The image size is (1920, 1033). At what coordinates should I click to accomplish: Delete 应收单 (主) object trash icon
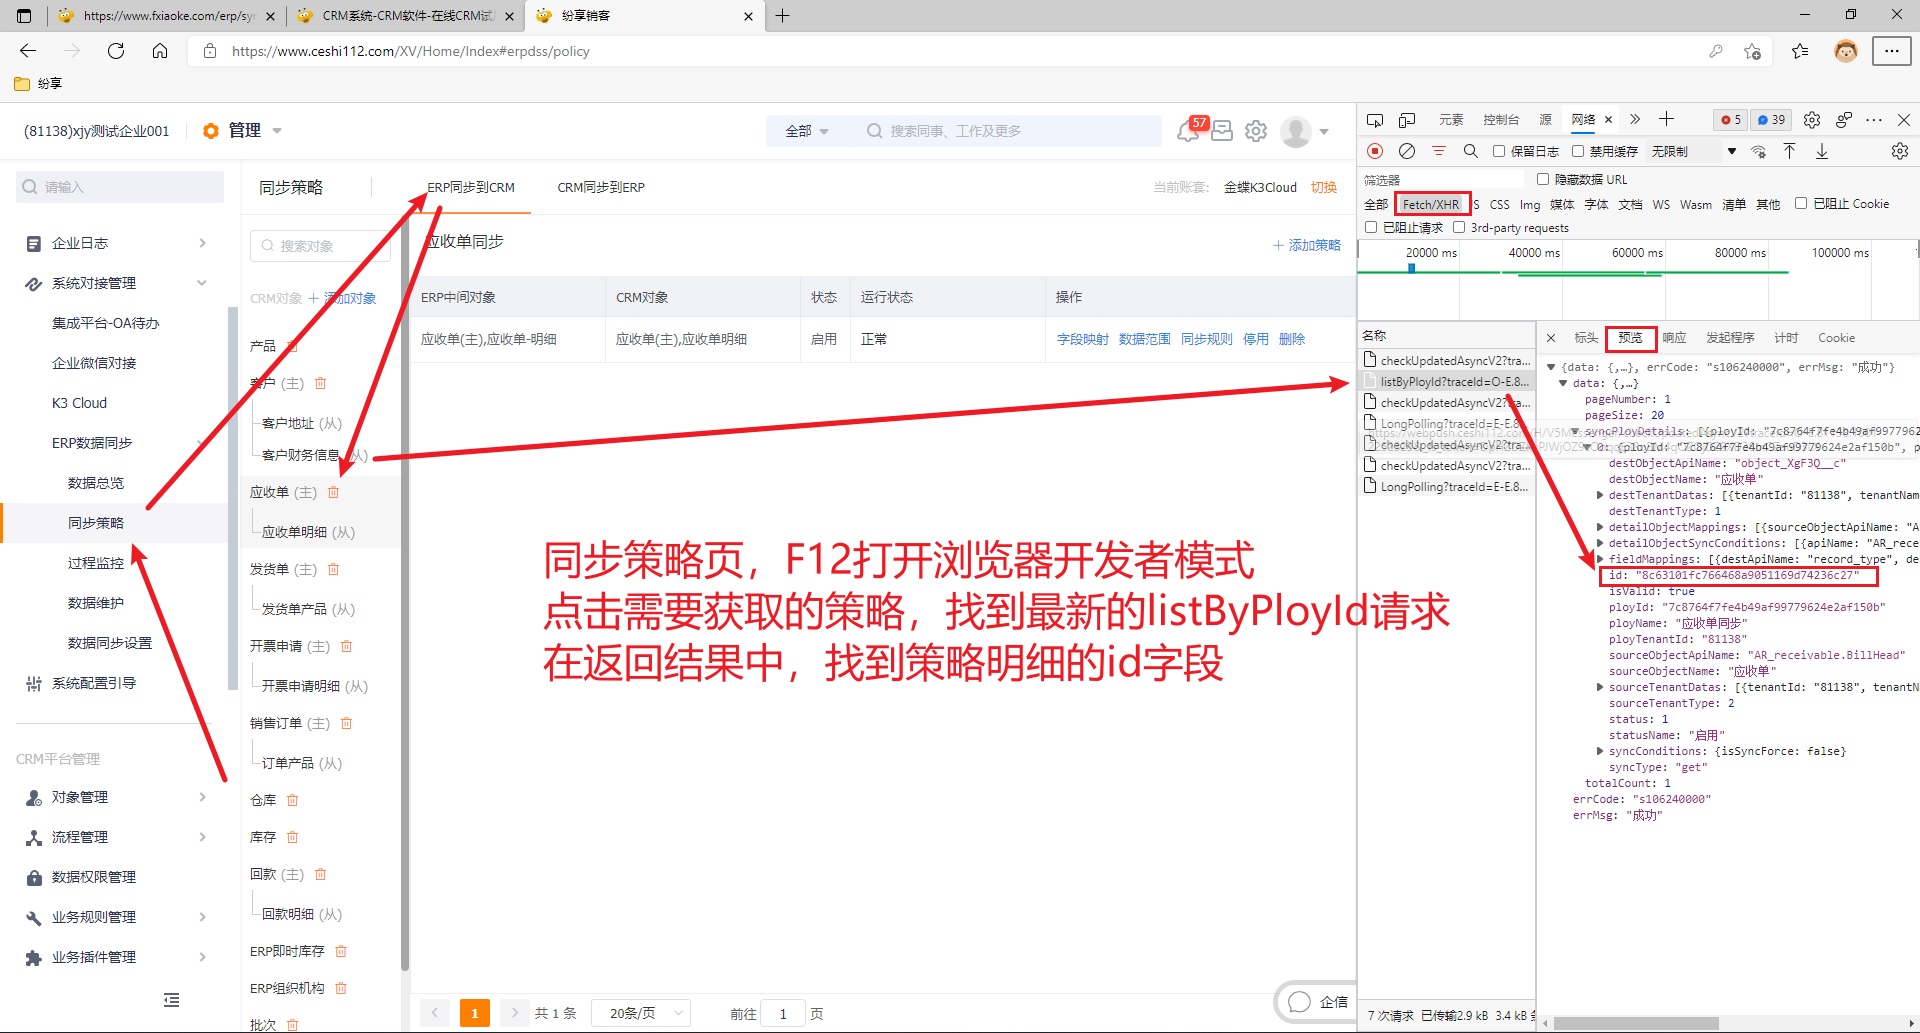click(334, 492)
